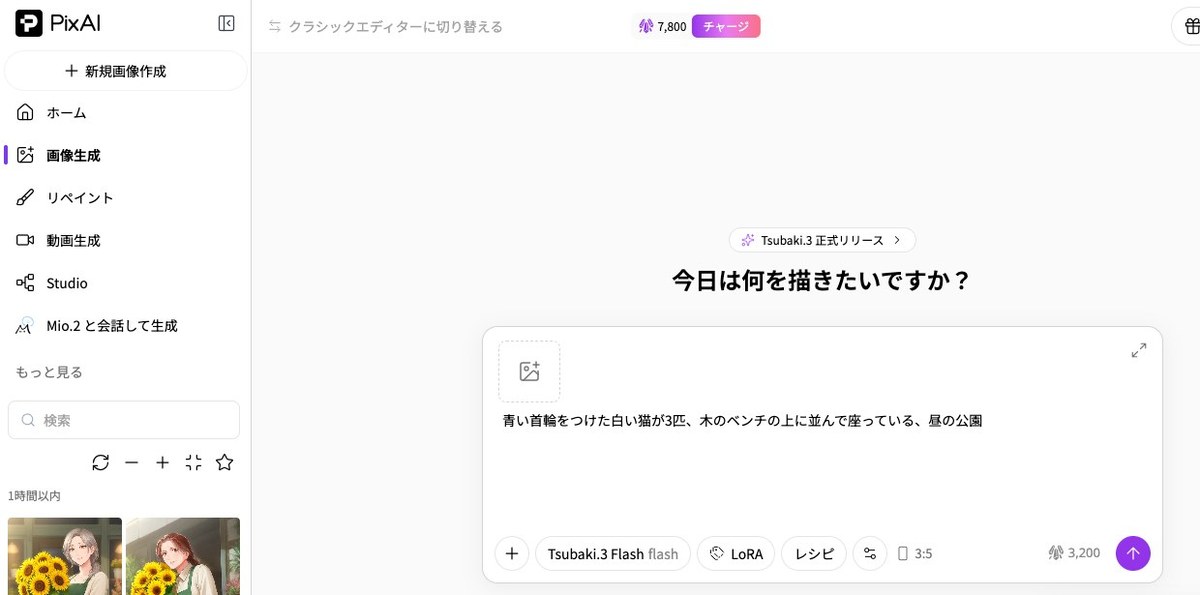
Task: Click クラシックエディターに切り替える link
Action: coord(385,26)
